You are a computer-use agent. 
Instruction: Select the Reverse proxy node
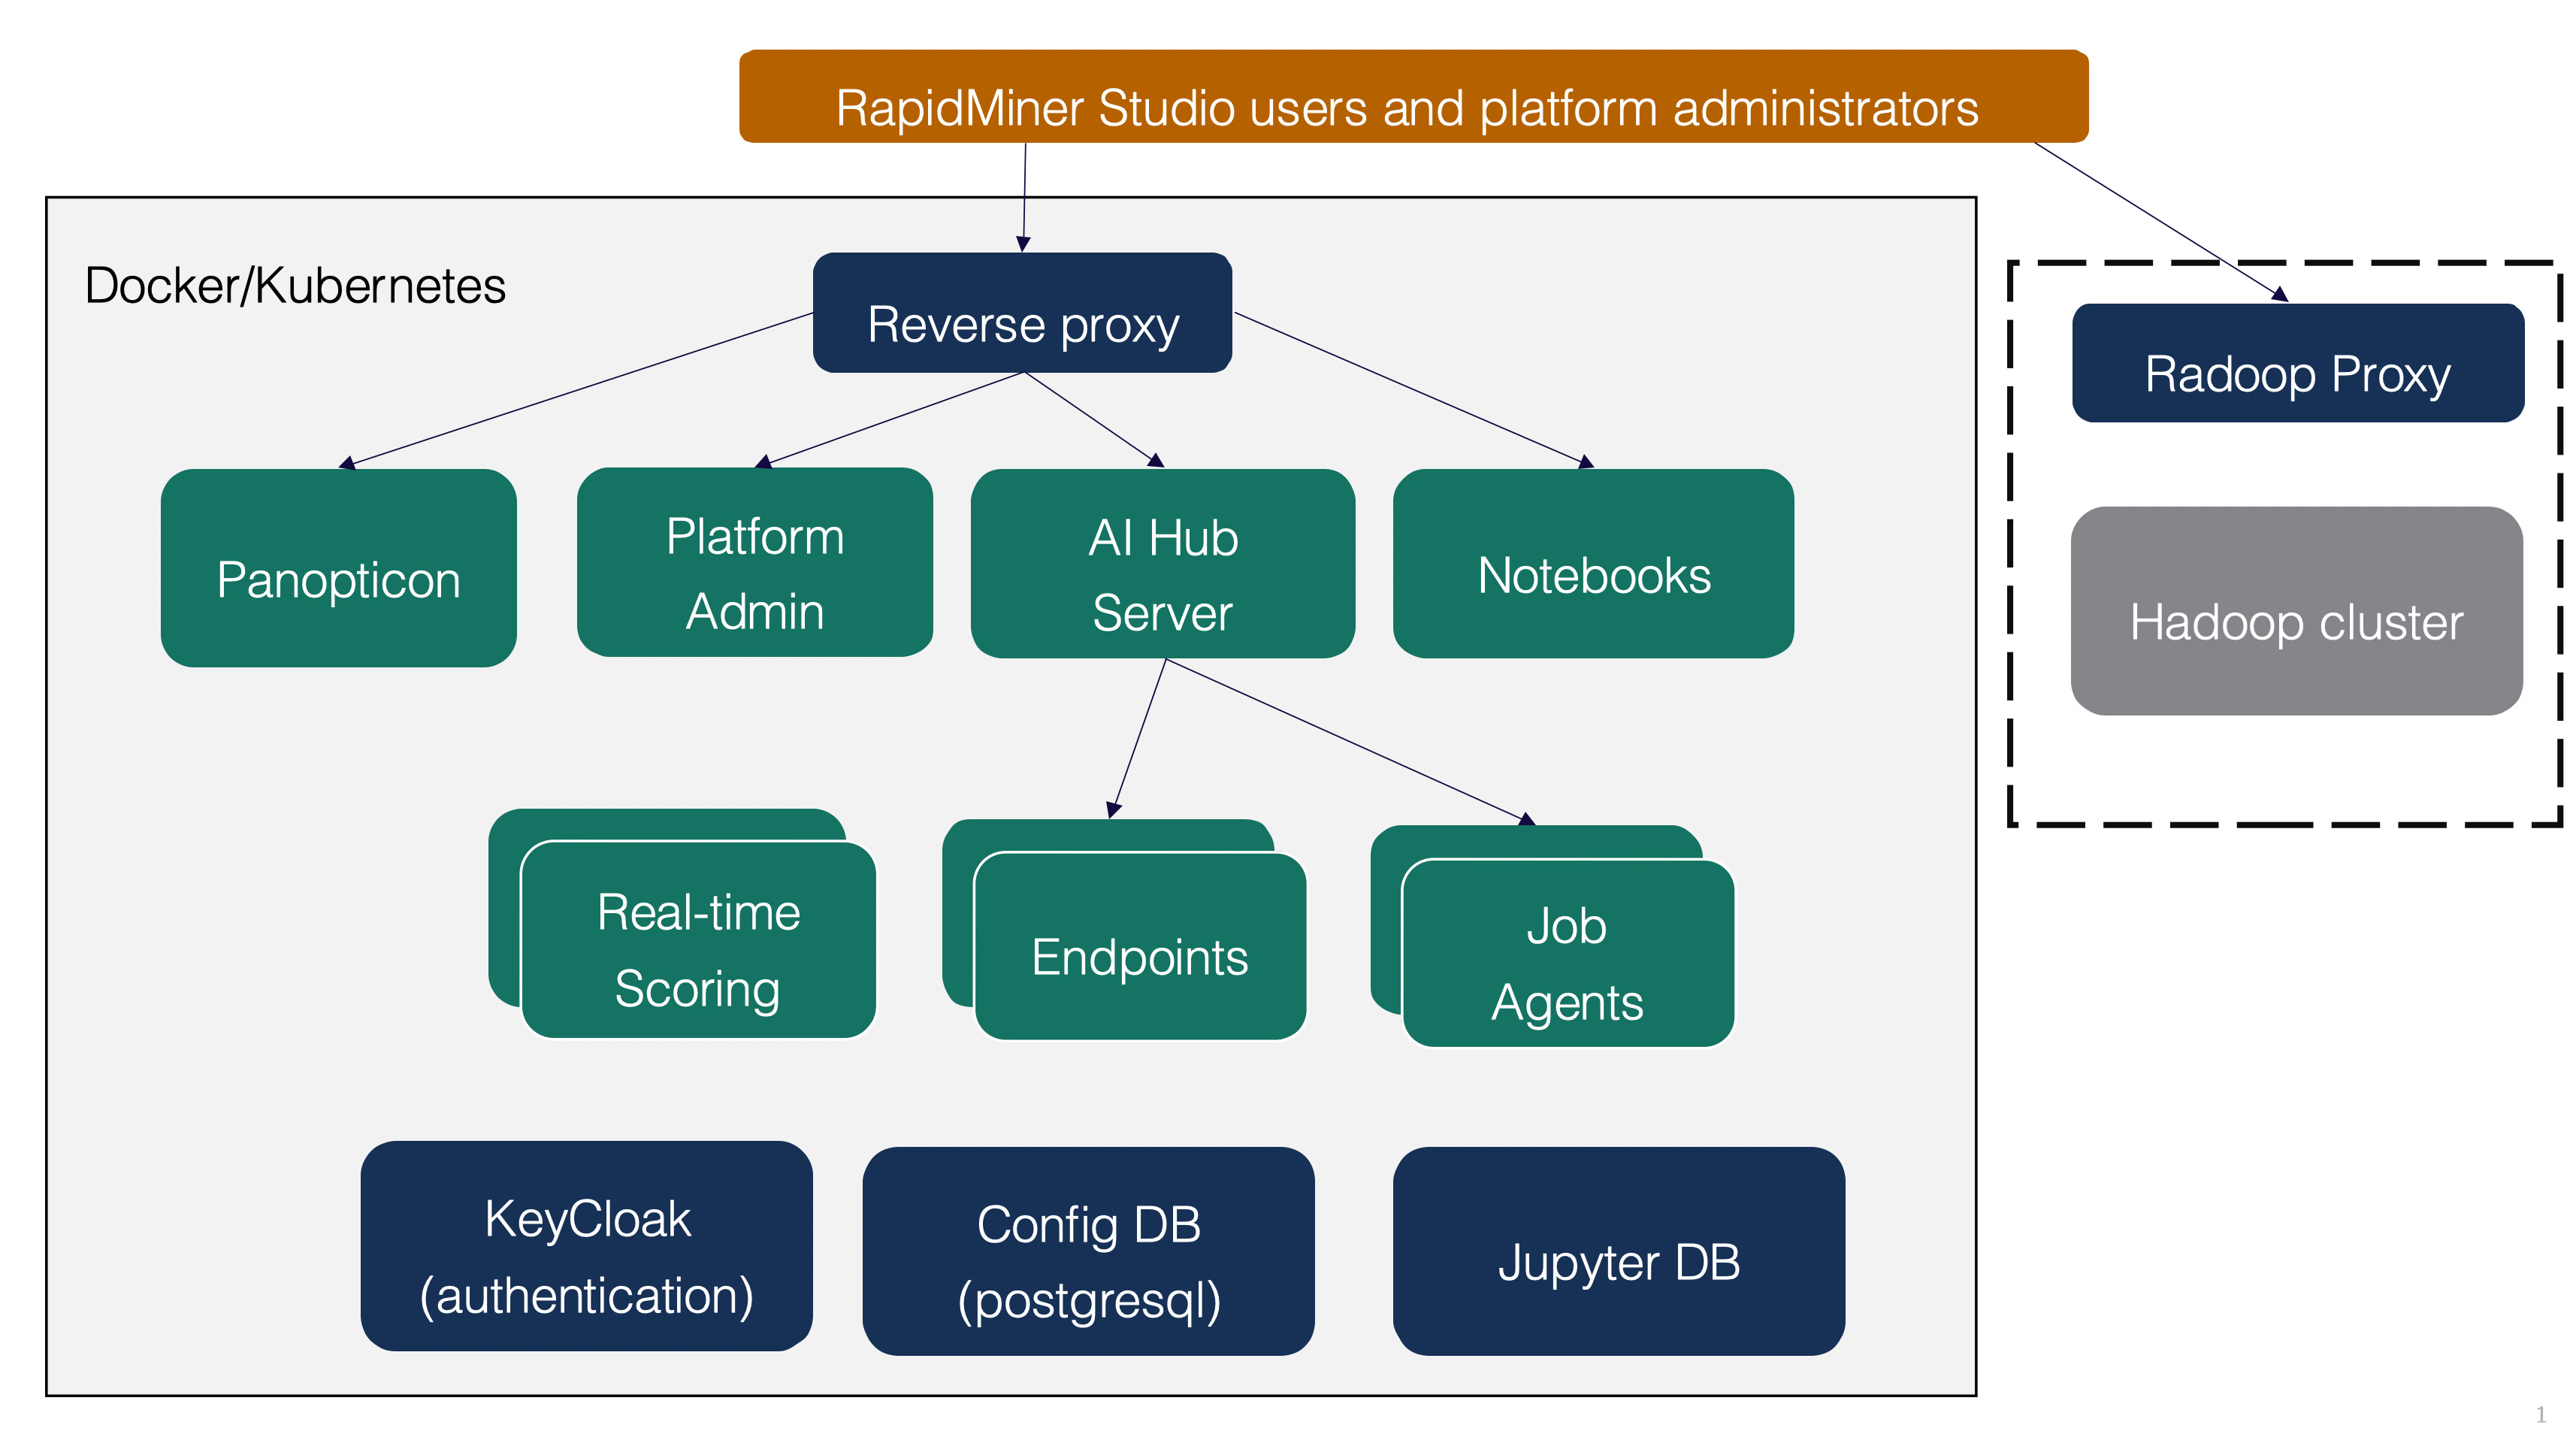point(1022,322)
